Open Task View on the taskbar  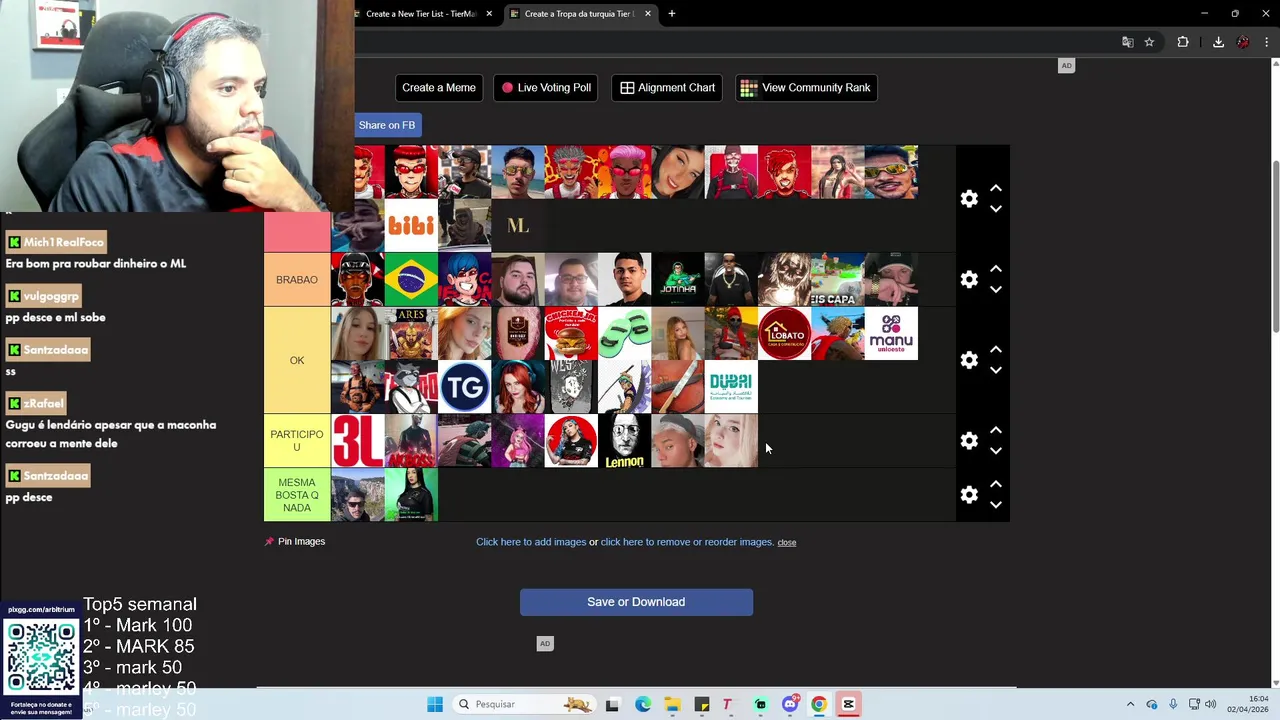tap(612, 704)
